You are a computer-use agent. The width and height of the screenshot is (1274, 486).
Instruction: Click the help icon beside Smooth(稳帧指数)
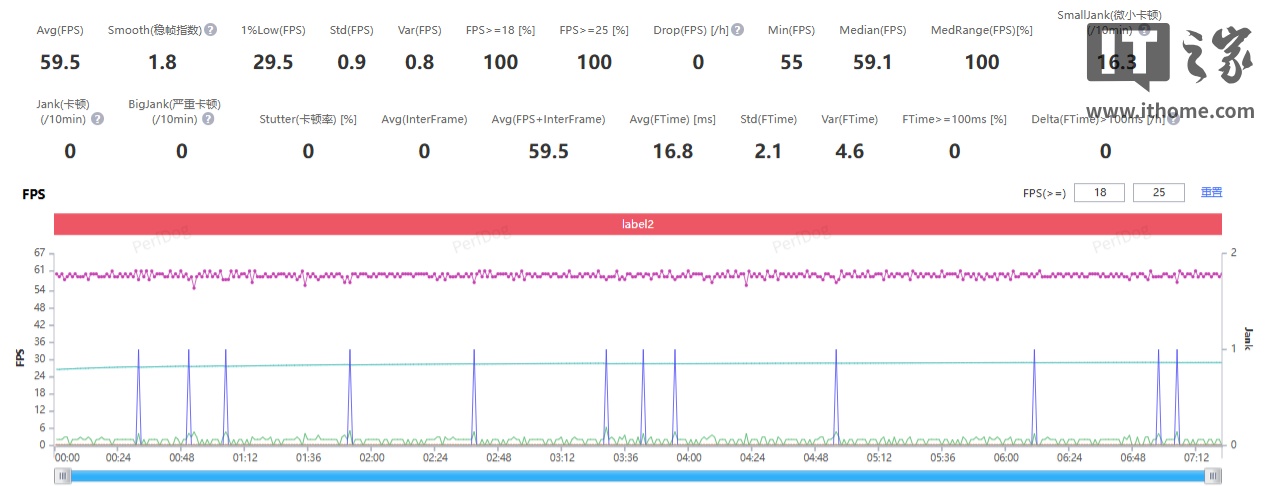[211, 30]
